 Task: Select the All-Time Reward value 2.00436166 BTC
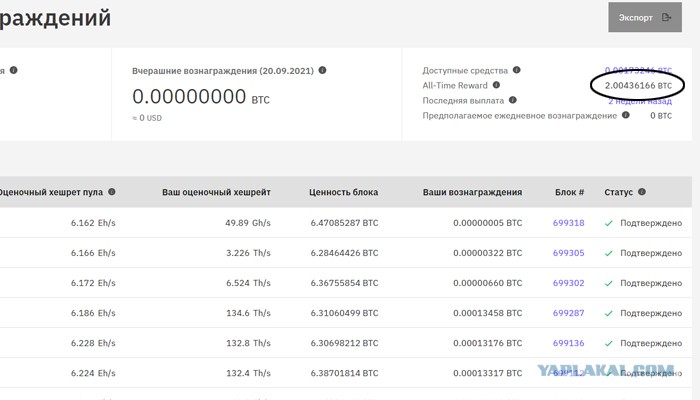(x=638, y=85)
